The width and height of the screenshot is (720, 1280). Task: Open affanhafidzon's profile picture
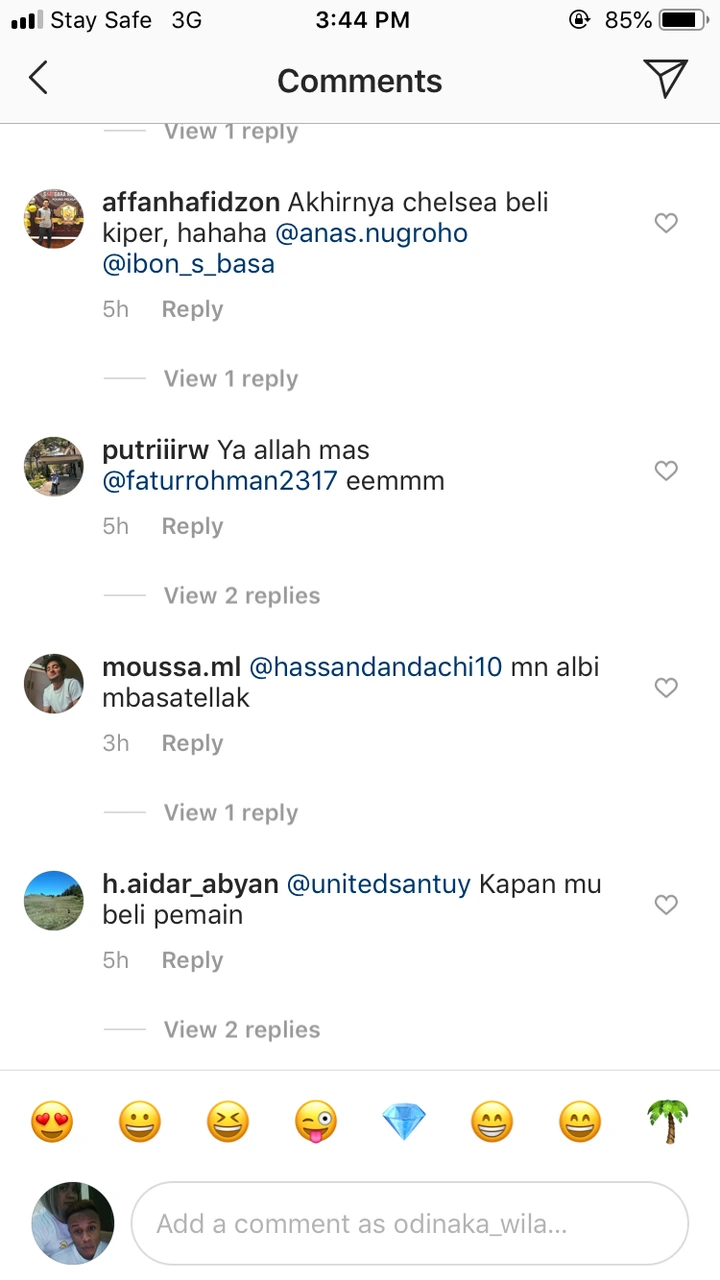(53, 219)
